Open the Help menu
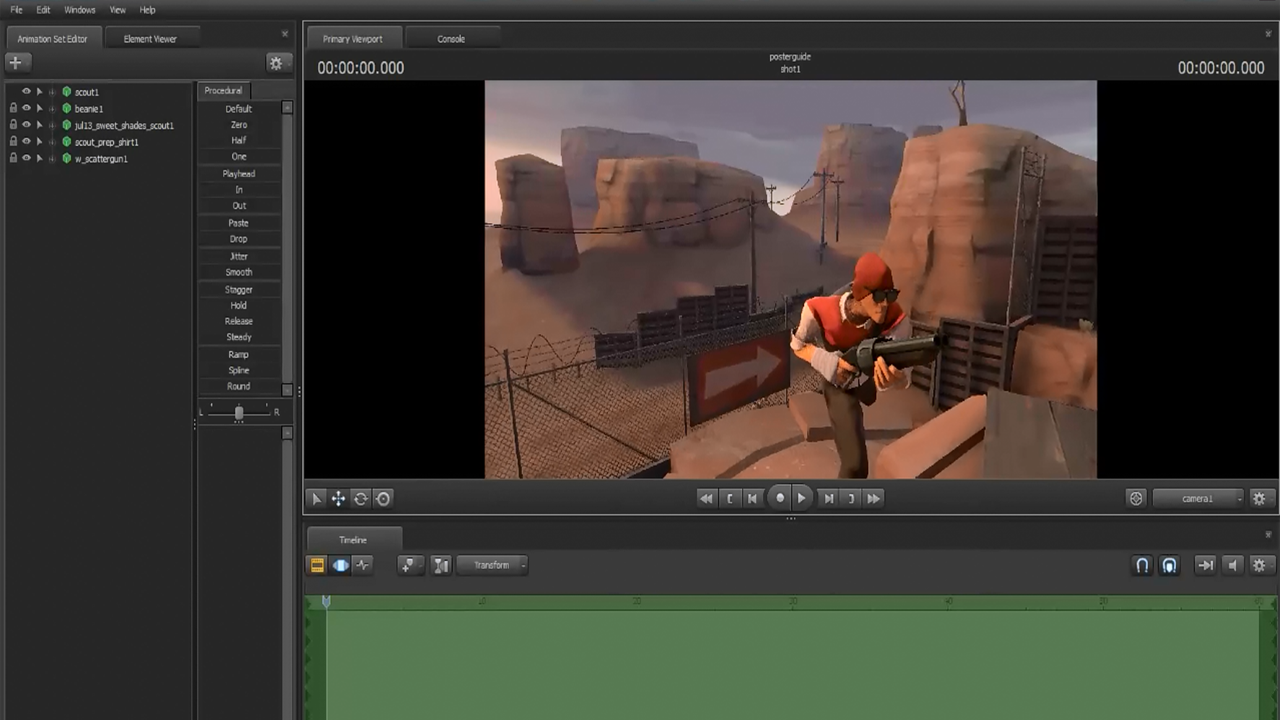 tap(147, 10)
